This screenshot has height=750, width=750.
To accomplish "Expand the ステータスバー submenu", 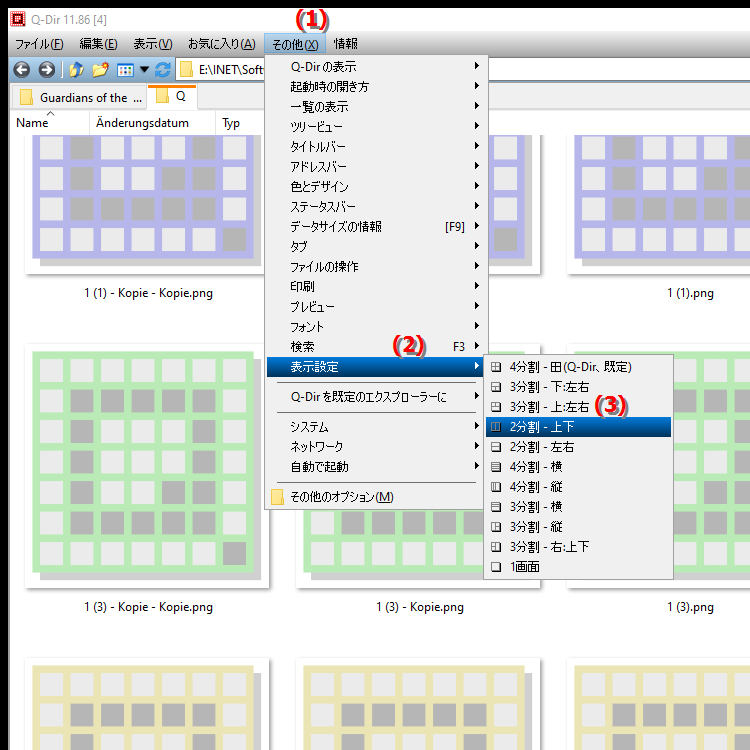I will click(377, 207).
